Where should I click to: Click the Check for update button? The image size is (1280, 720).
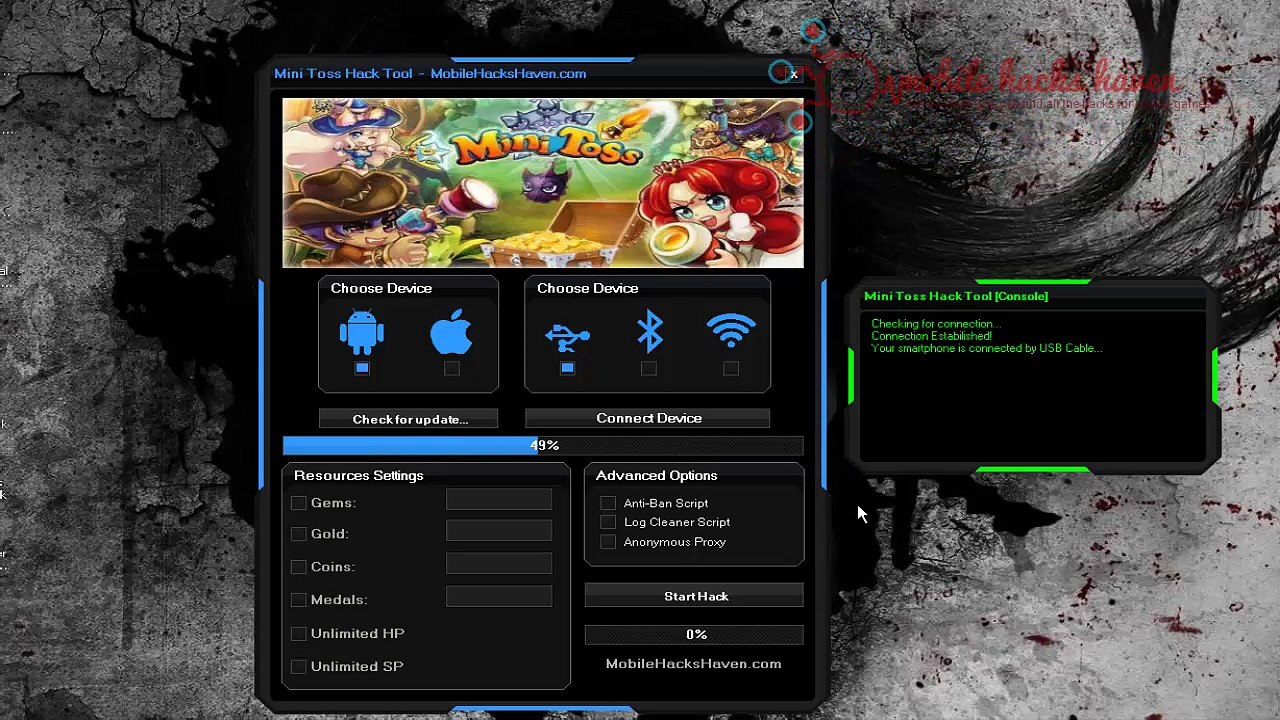pos(409,419)
